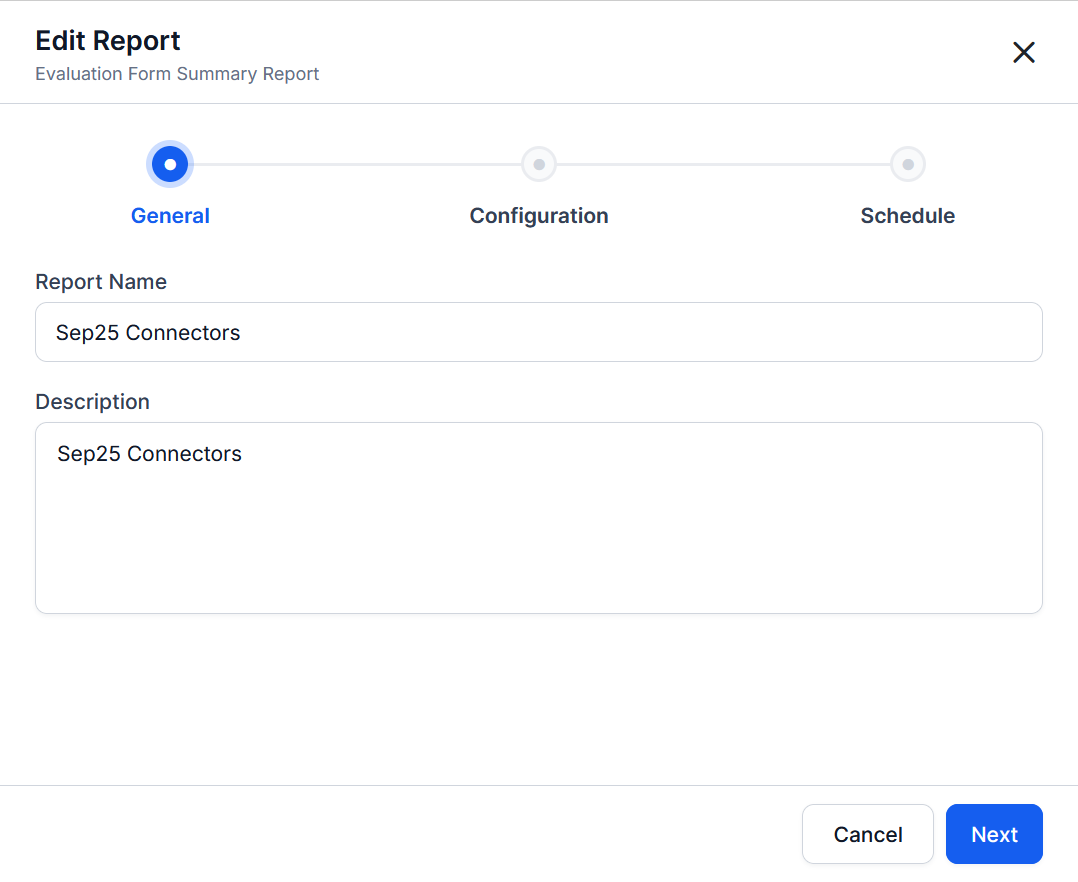Click the Edit Report dialog heading
Viewport: 1078px width, 882px height.
pyautogui.click(x=108, y=41)
